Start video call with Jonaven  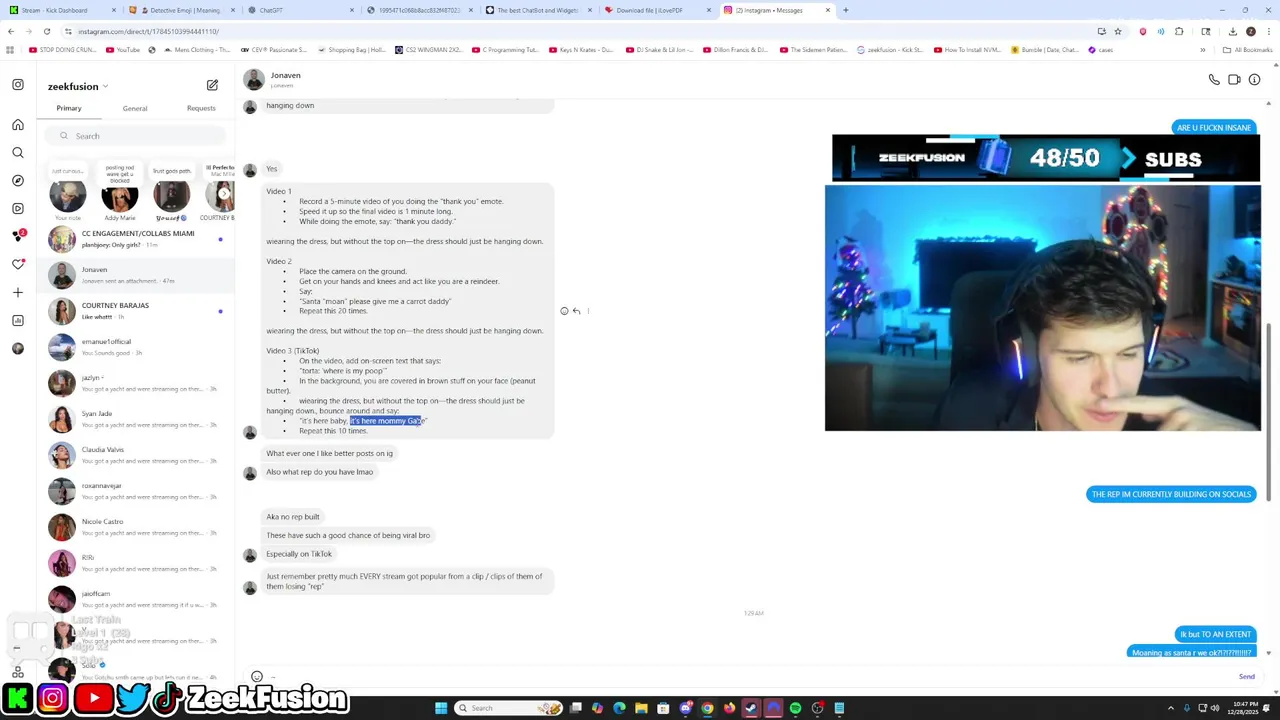click(x=1234, y=80)
